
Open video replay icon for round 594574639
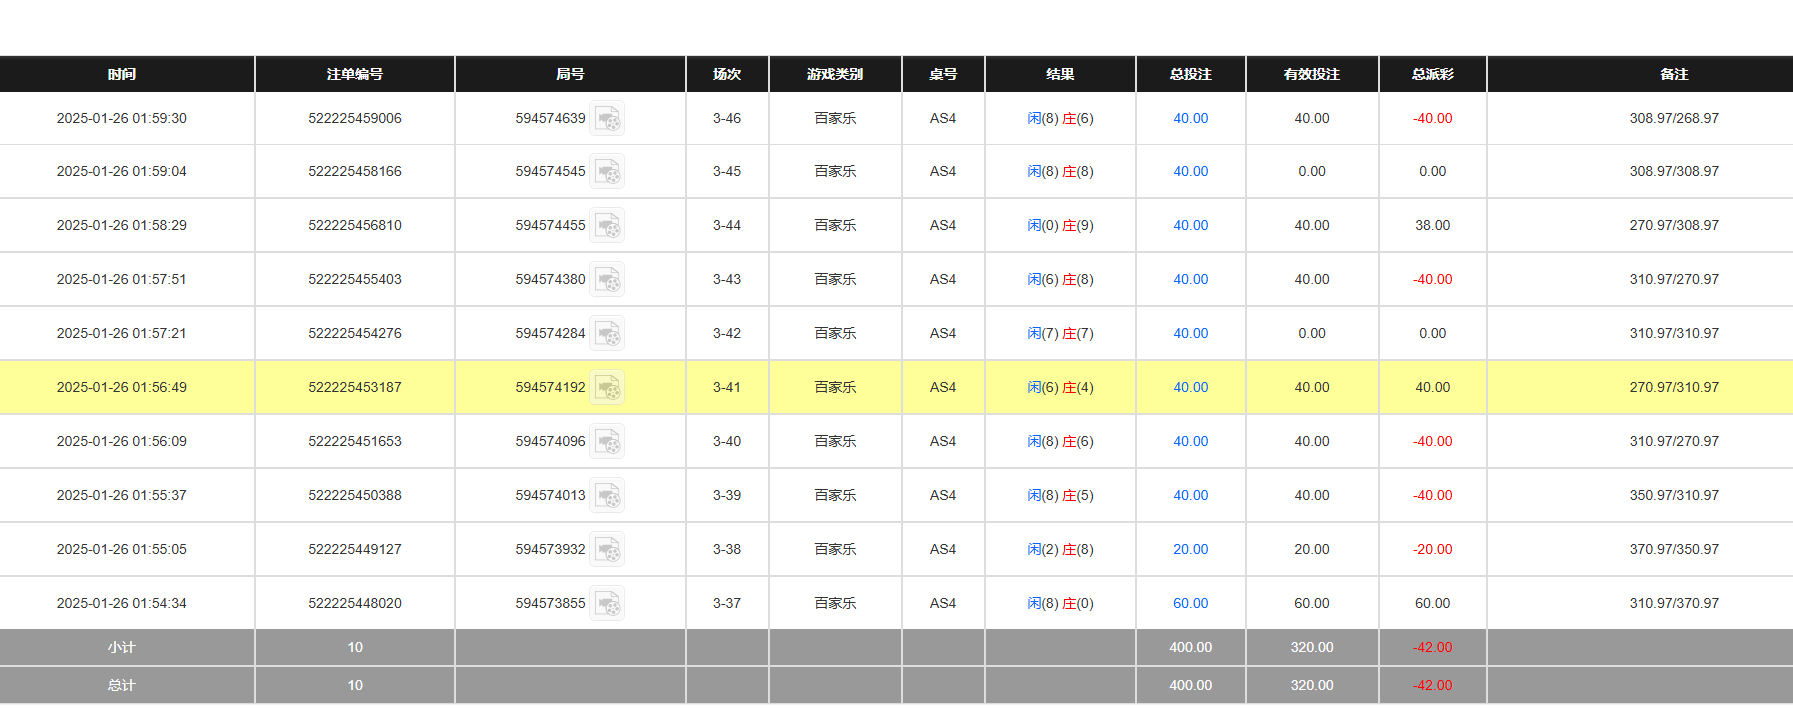(607, 119)
